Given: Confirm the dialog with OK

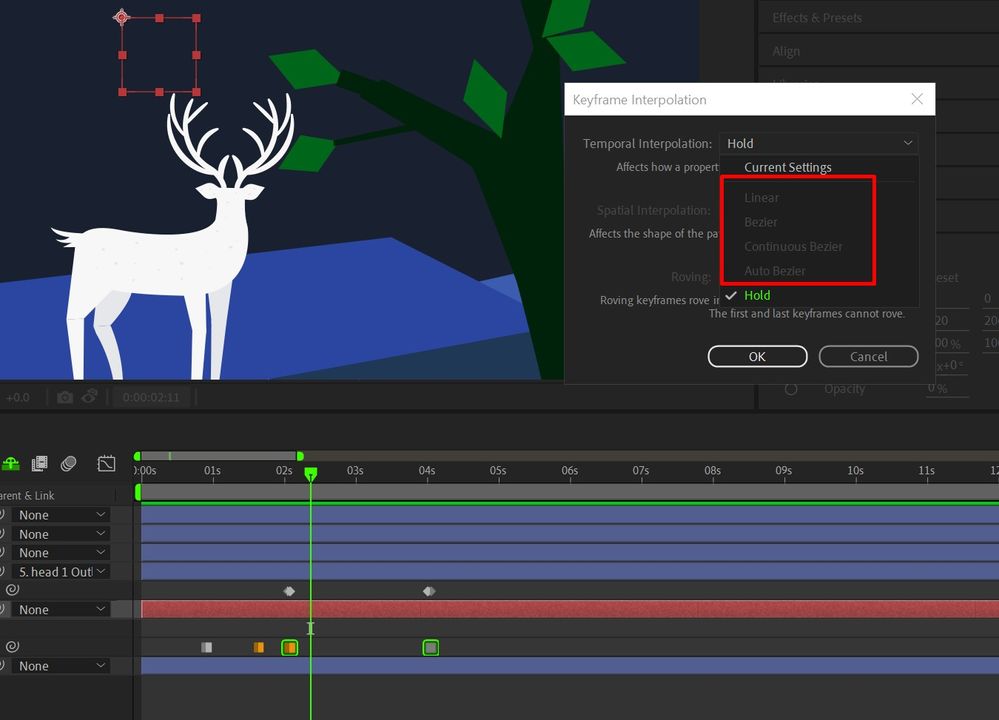Looking at the screenshot, I should point(758,357).
